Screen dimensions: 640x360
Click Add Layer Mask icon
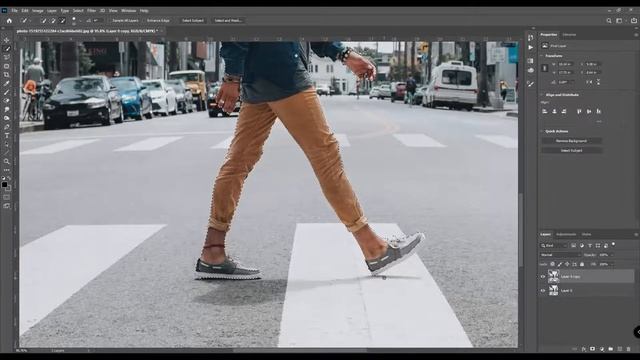tap(592, 349)
